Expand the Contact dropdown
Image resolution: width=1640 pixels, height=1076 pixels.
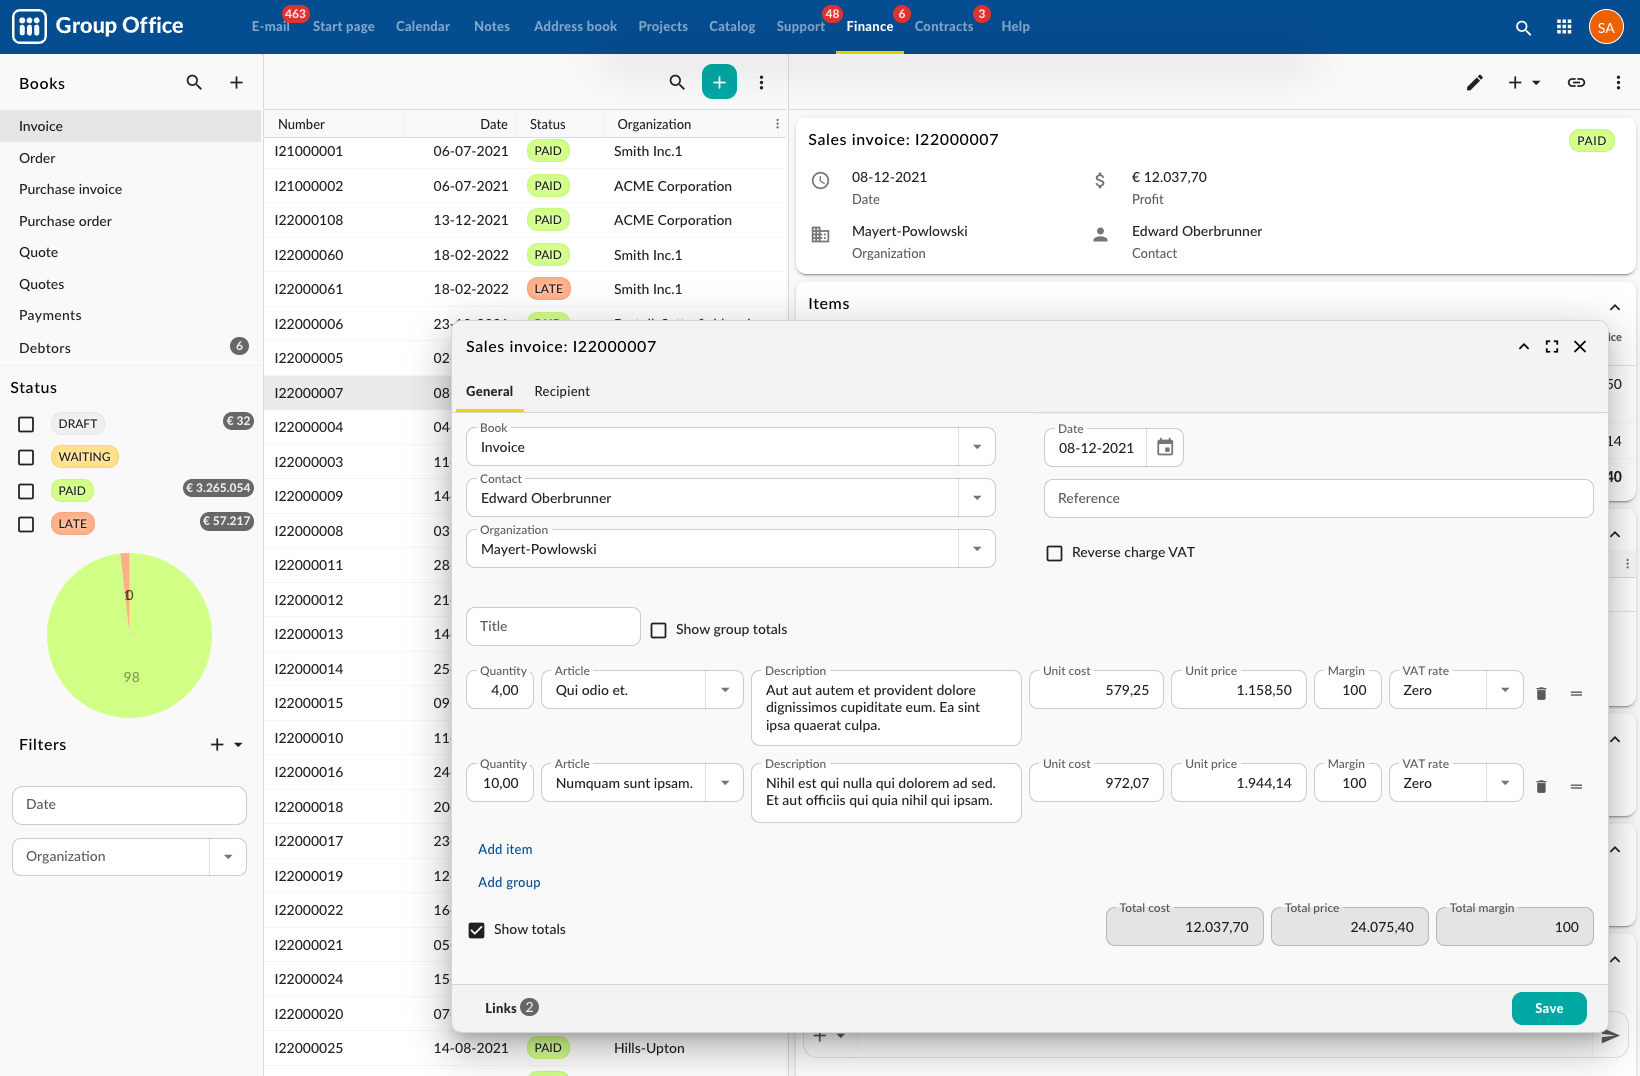[x=977, y=498]
